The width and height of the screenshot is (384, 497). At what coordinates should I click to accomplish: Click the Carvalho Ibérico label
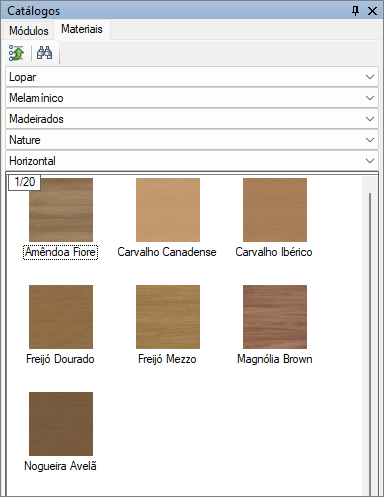tap(274, 252)
